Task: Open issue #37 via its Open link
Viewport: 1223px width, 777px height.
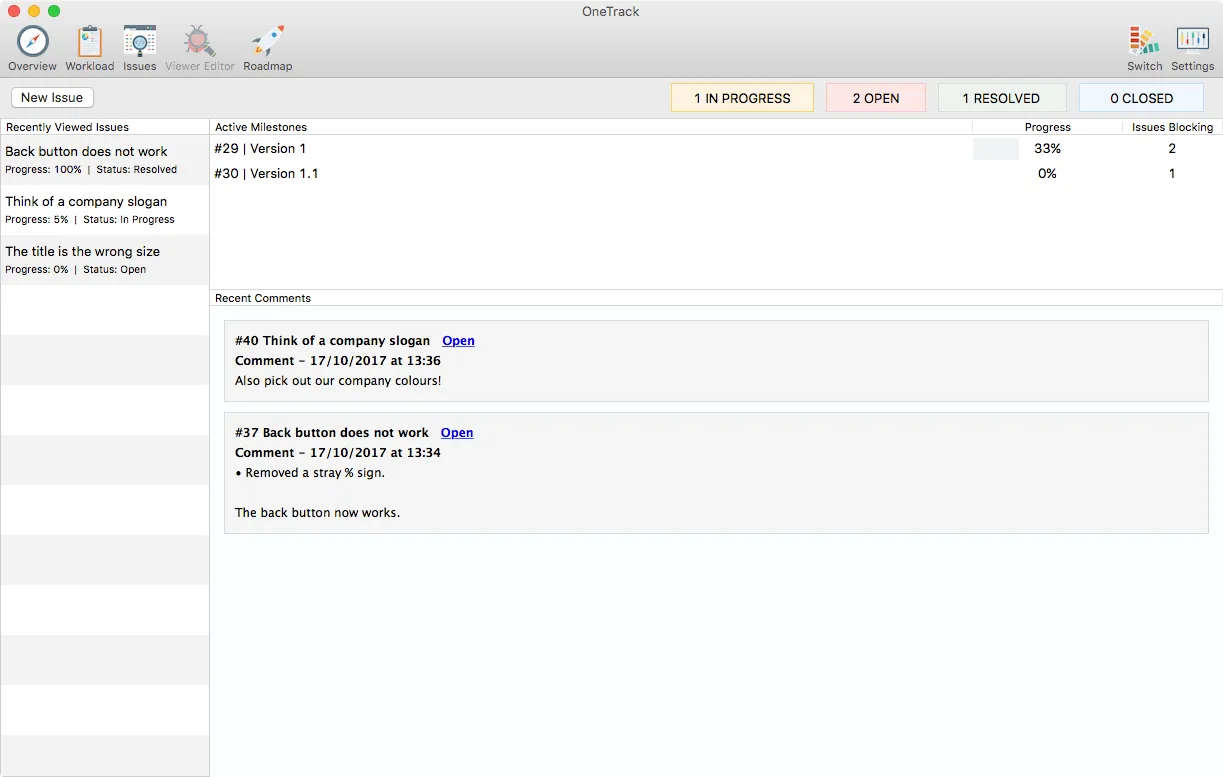Action: pyautogui.click(x=456, y=432)
